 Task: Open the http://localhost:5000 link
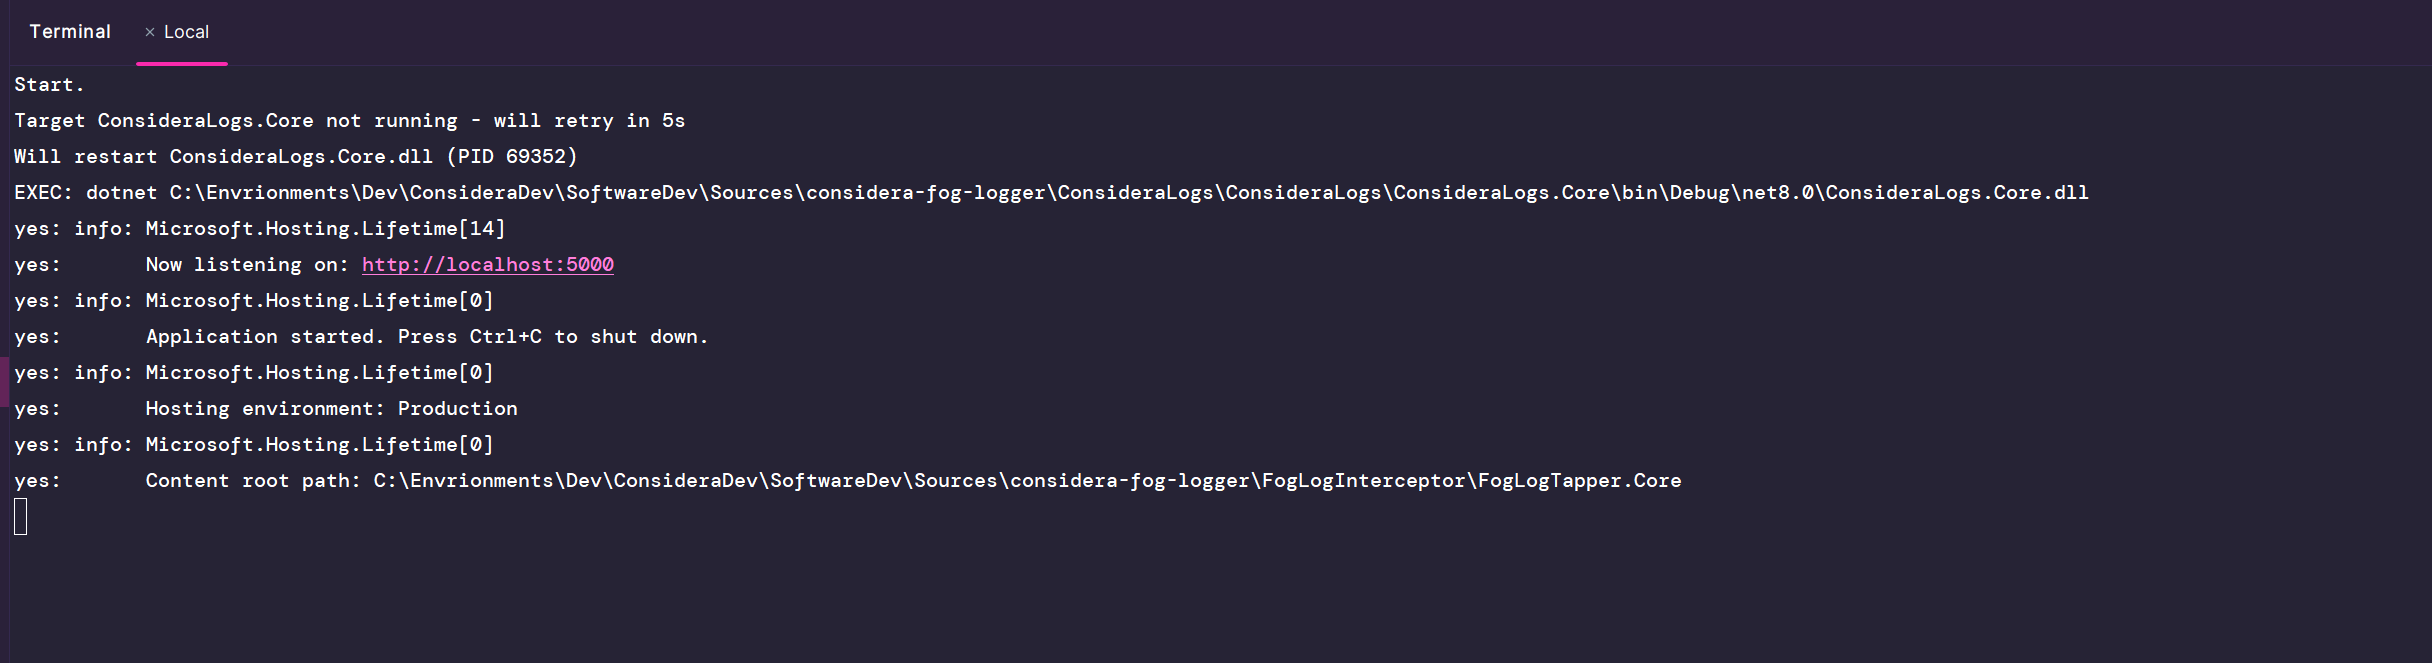click(x=488, y=265)
